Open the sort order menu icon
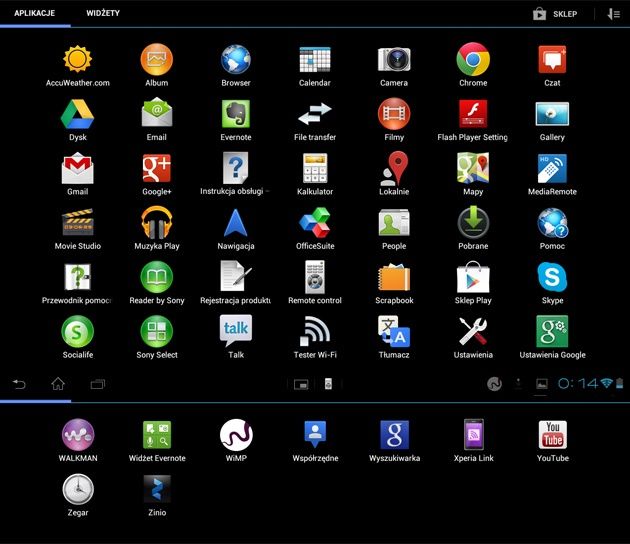 [x=614, y=14]
